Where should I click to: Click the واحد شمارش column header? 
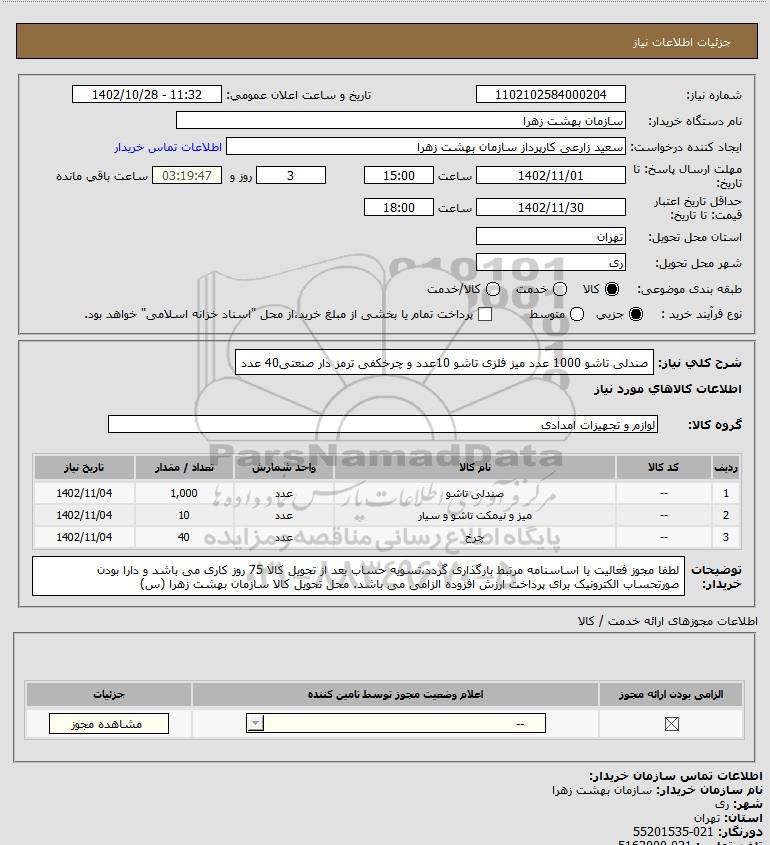click(x=284, y=467)
